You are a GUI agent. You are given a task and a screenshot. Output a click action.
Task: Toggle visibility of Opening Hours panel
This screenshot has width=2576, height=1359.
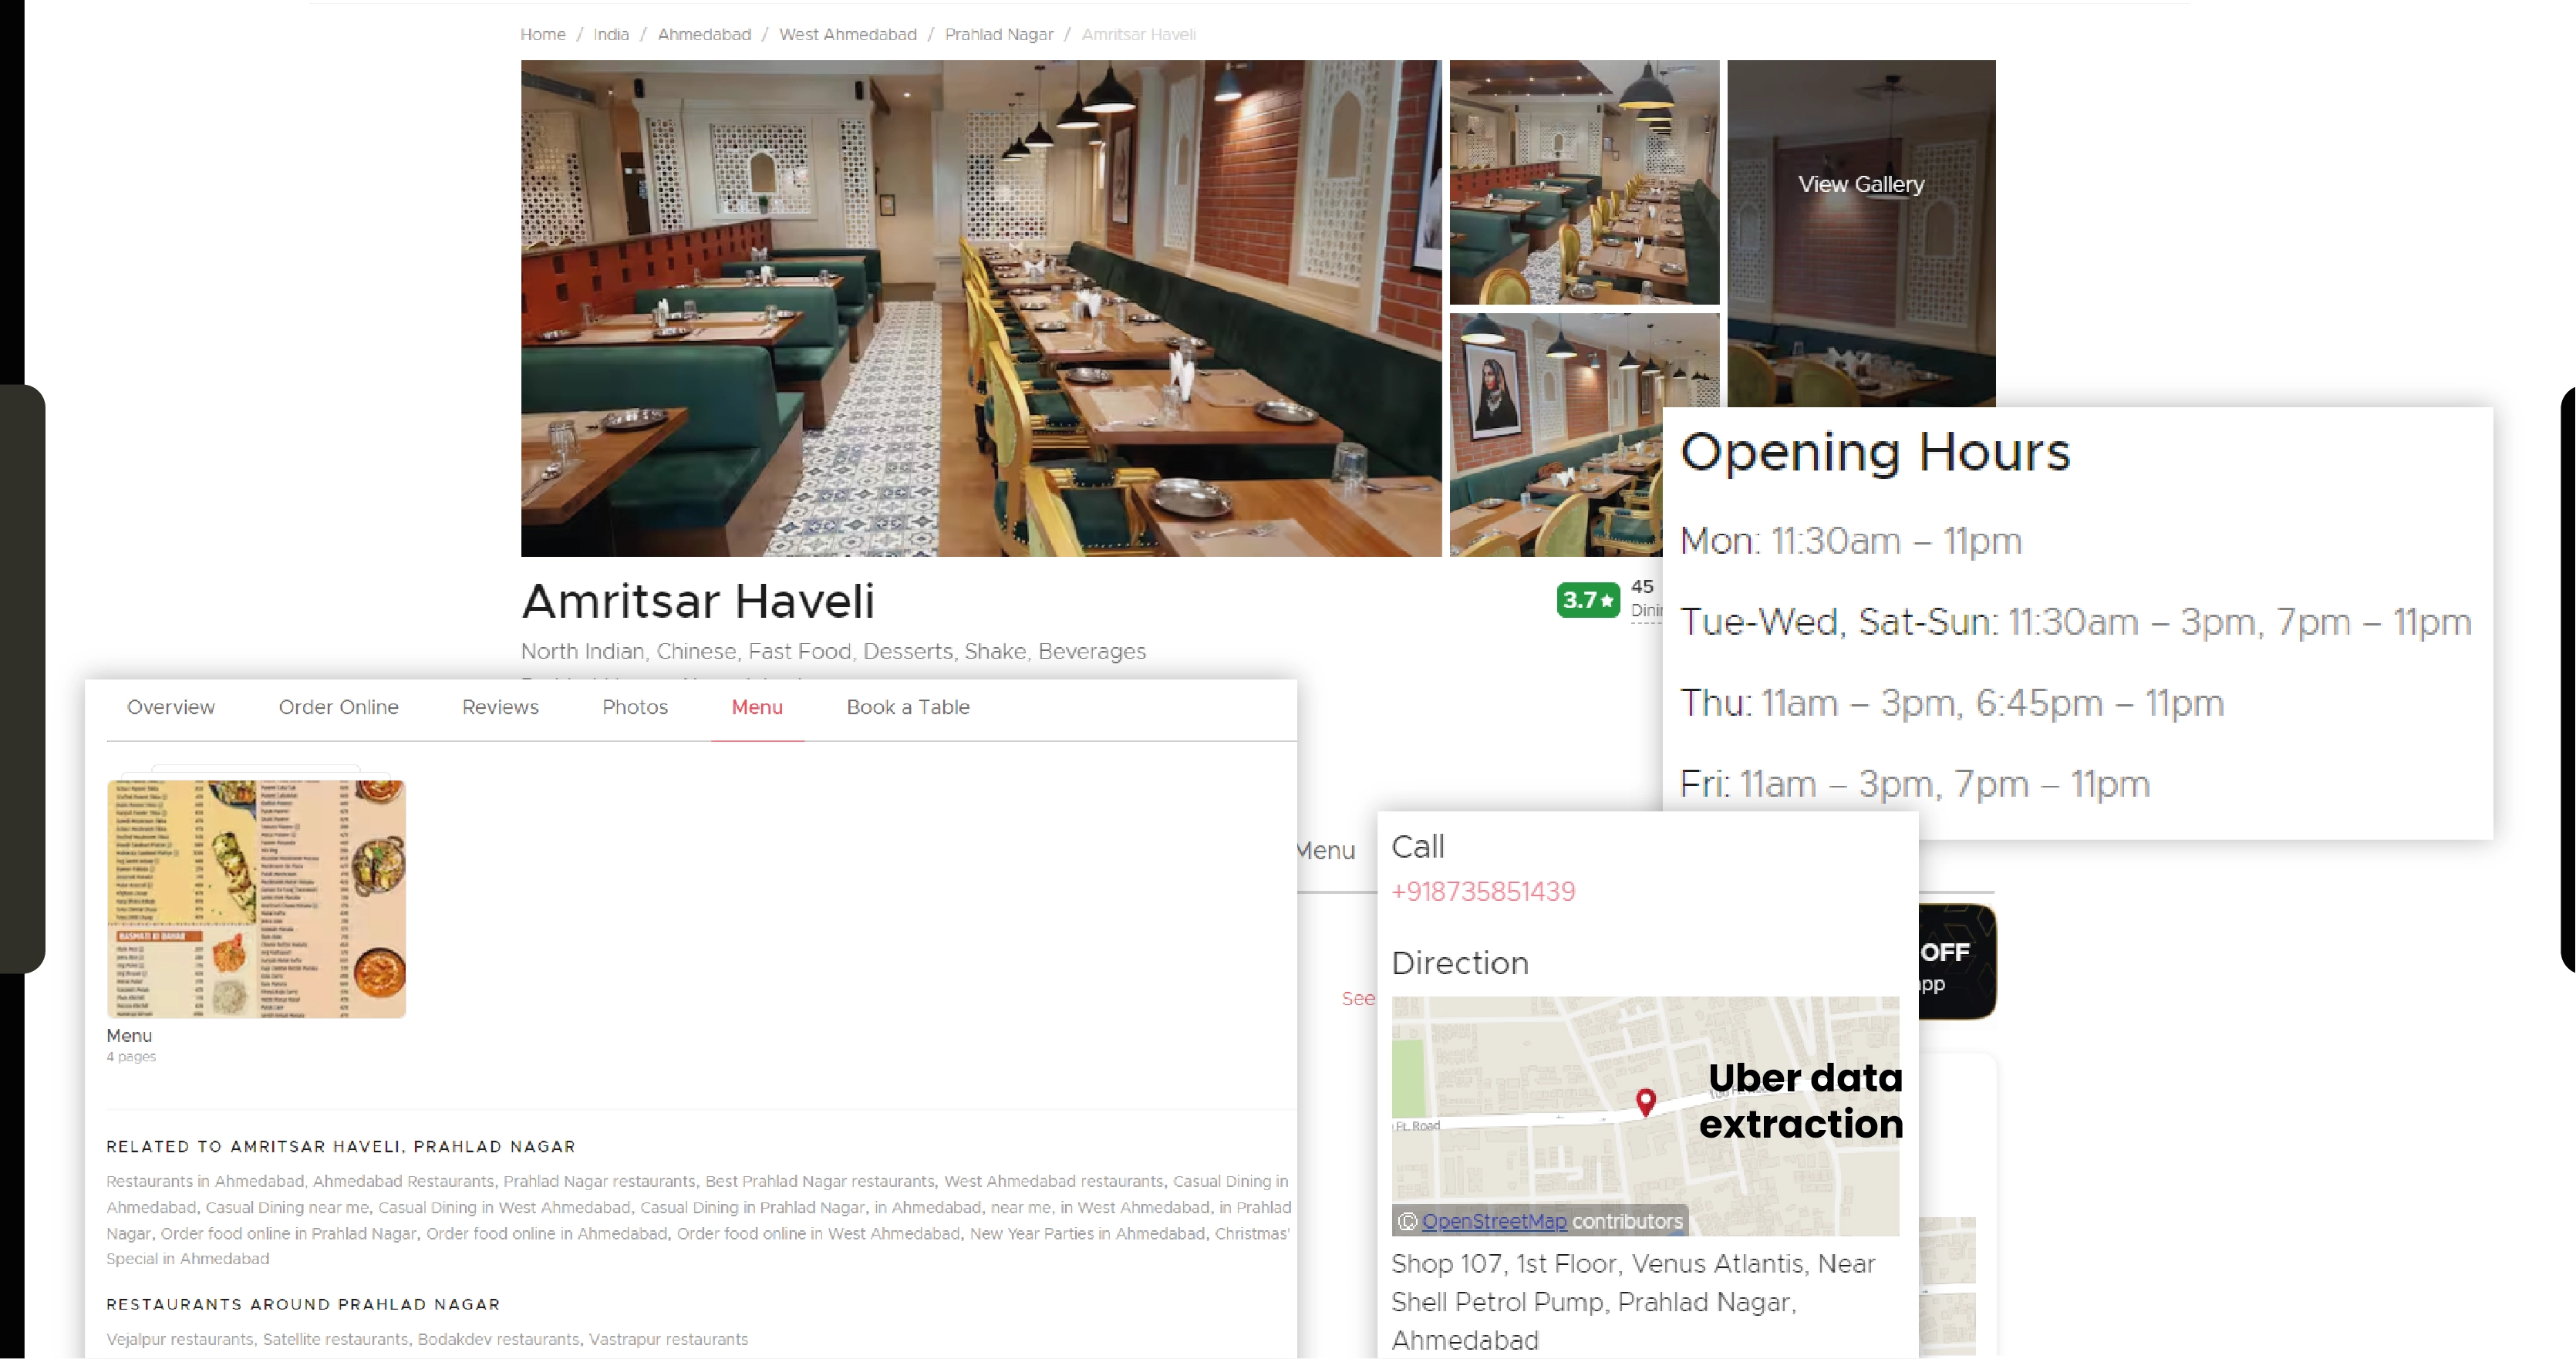click(1874, 451)
